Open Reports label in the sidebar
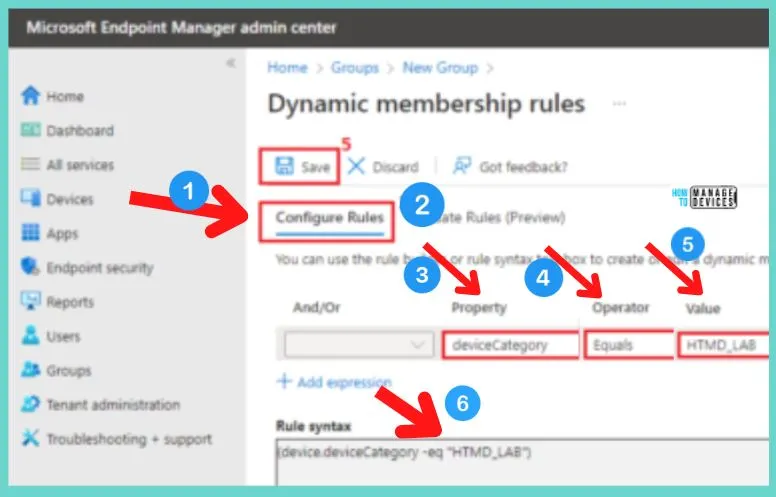 (x=70, y=302)
